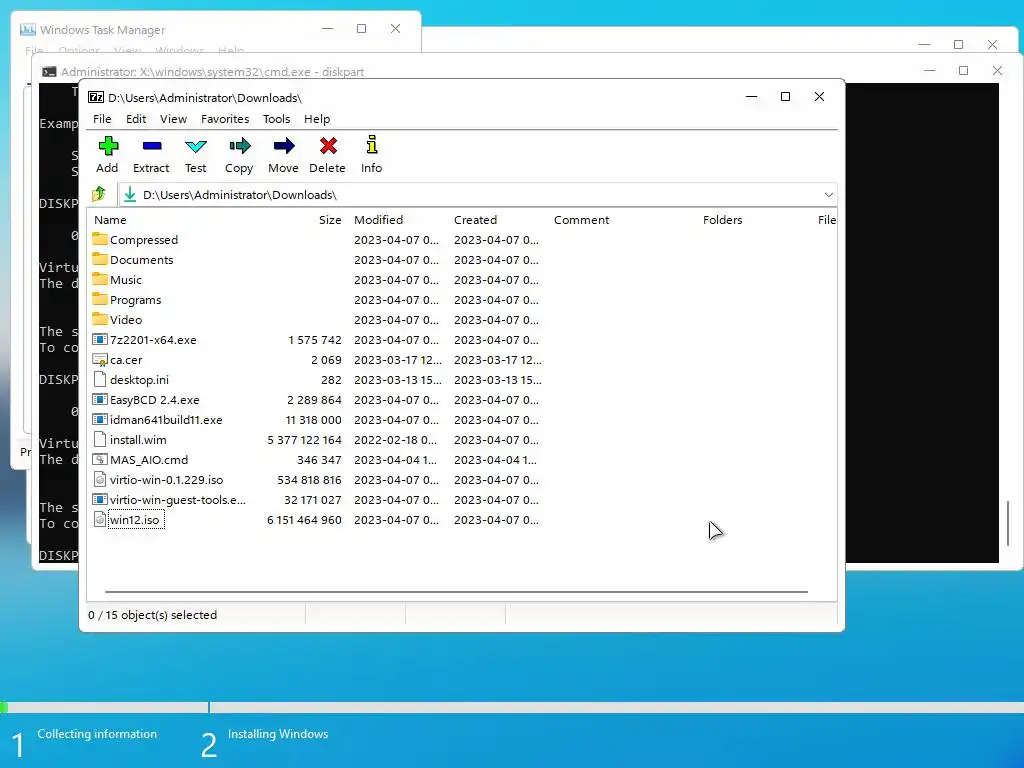Click the win12.iso disc icon
Screen dimensions: 1024x768
100,519
